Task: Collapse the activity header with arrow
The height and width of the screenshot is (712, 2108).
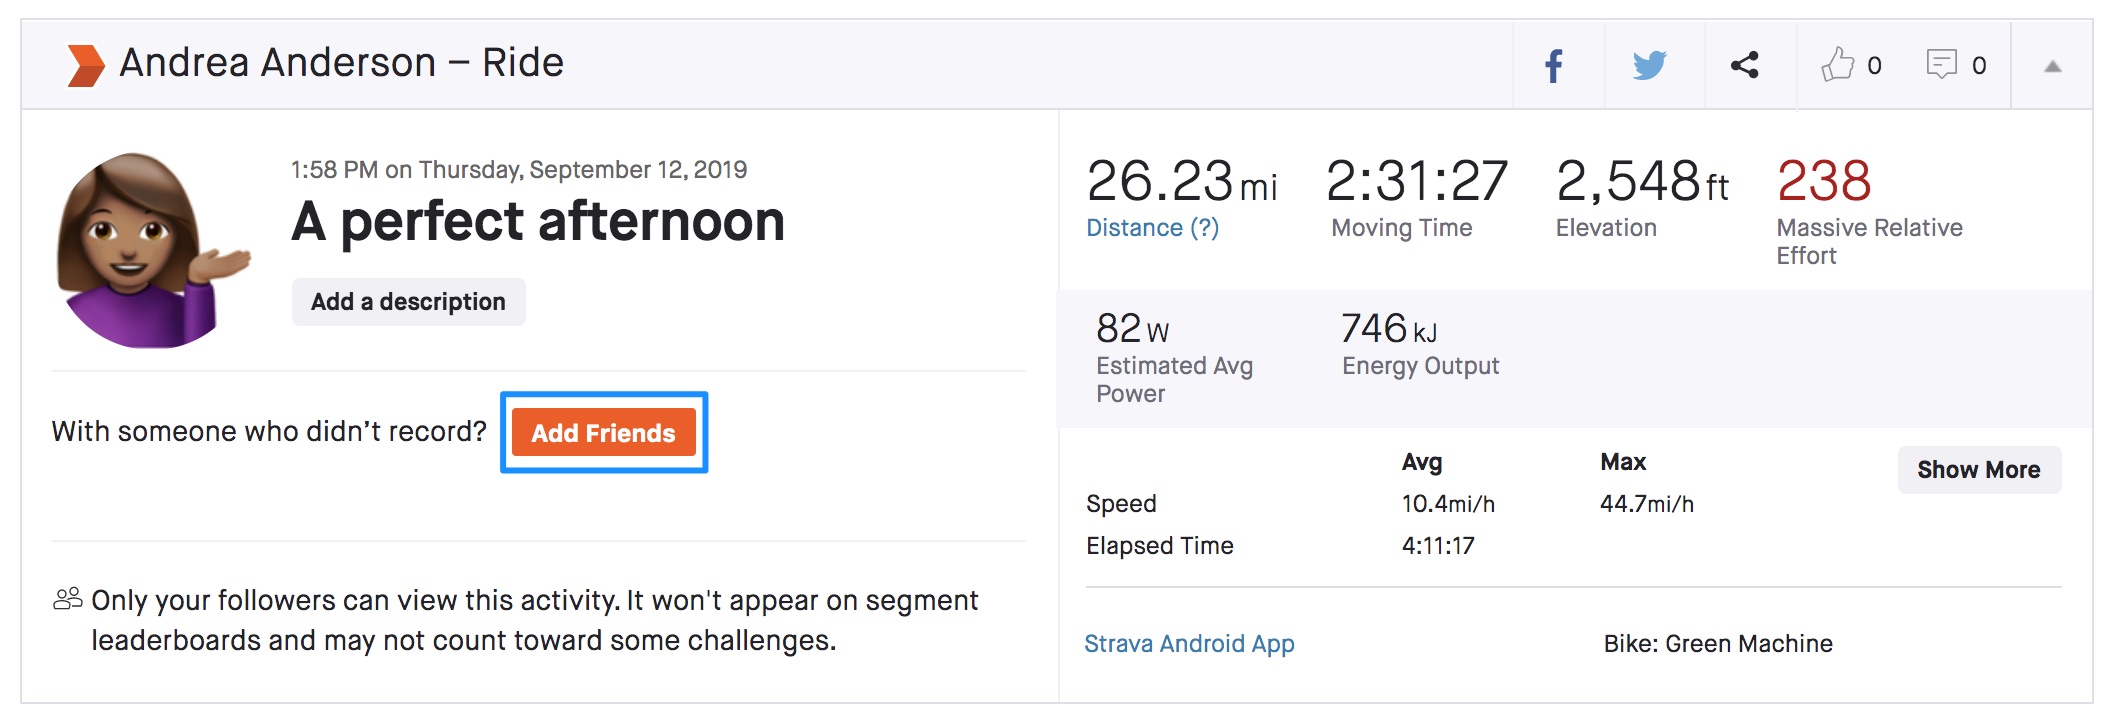Action: (2053, 67)
